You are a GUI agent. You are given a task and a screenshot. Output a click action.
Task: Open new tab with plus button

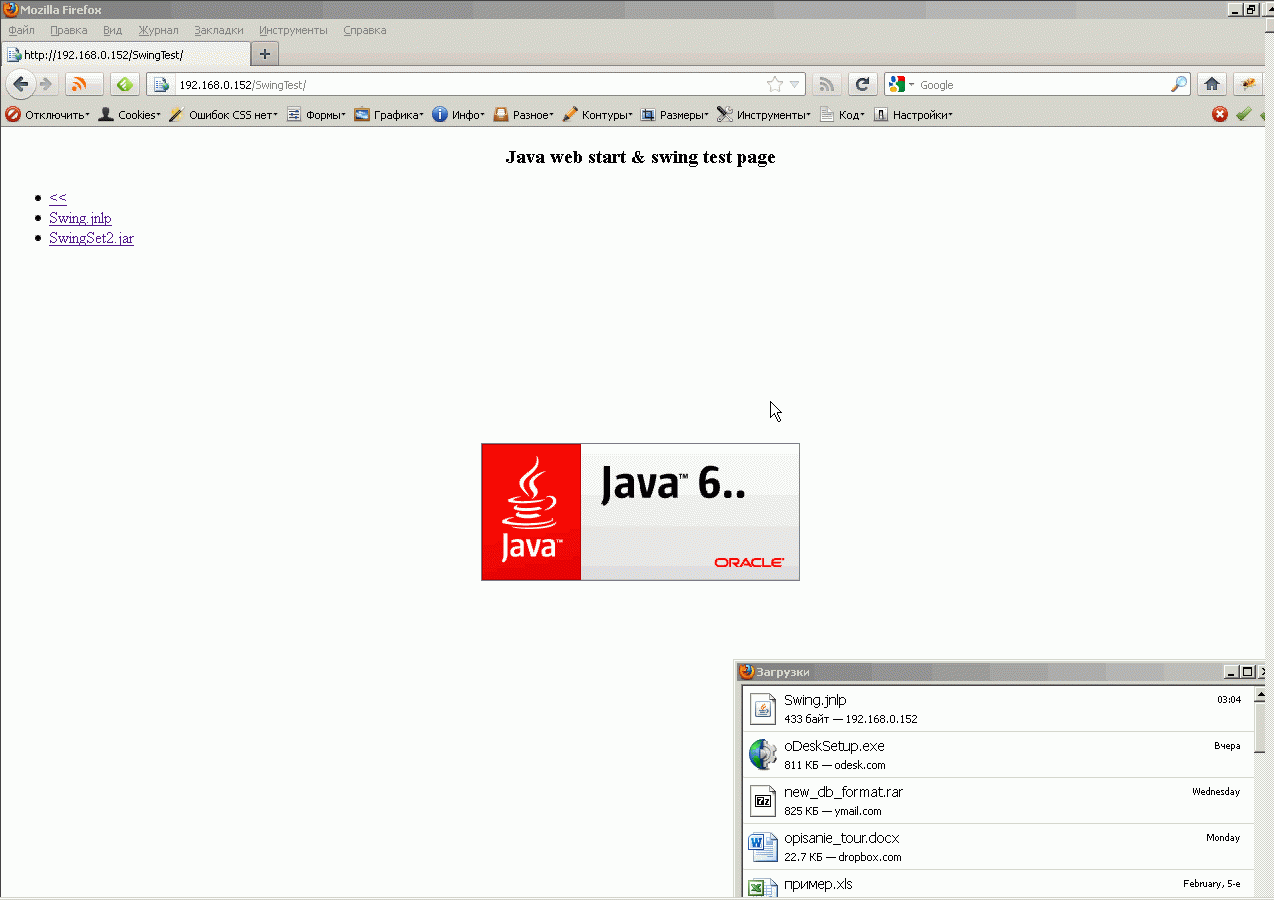pyautogui.click(x=265, y=54)
